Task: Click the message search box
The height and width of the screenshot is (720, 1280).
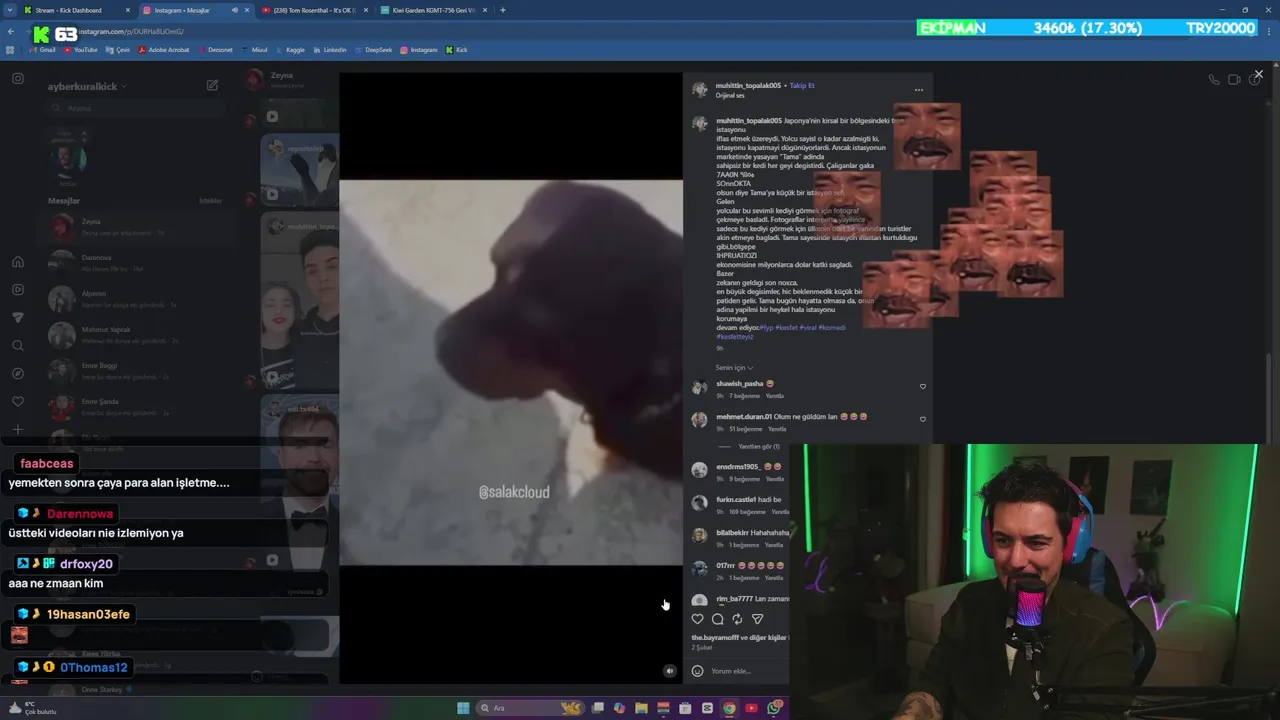Action: click(x=135, y=108)
